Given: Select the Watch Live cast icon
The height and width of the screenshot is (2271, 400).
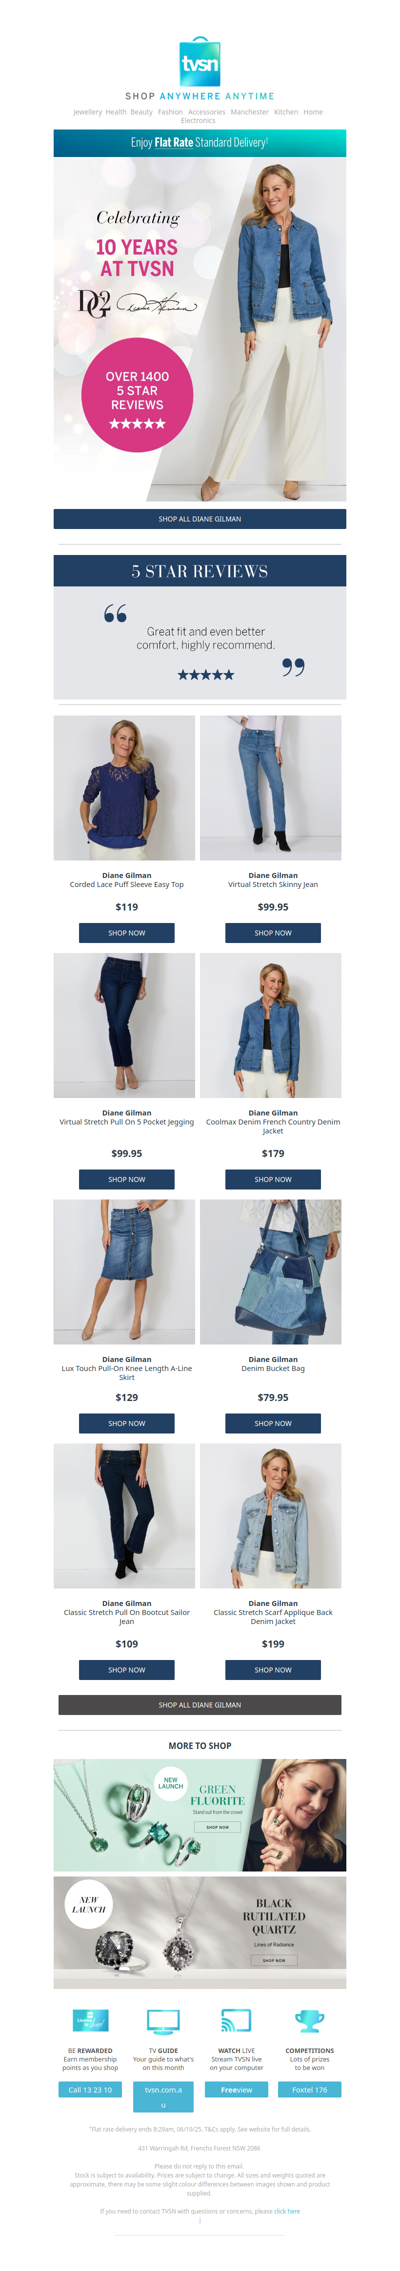Looking at the screenshot, I should click(236, 2020).
